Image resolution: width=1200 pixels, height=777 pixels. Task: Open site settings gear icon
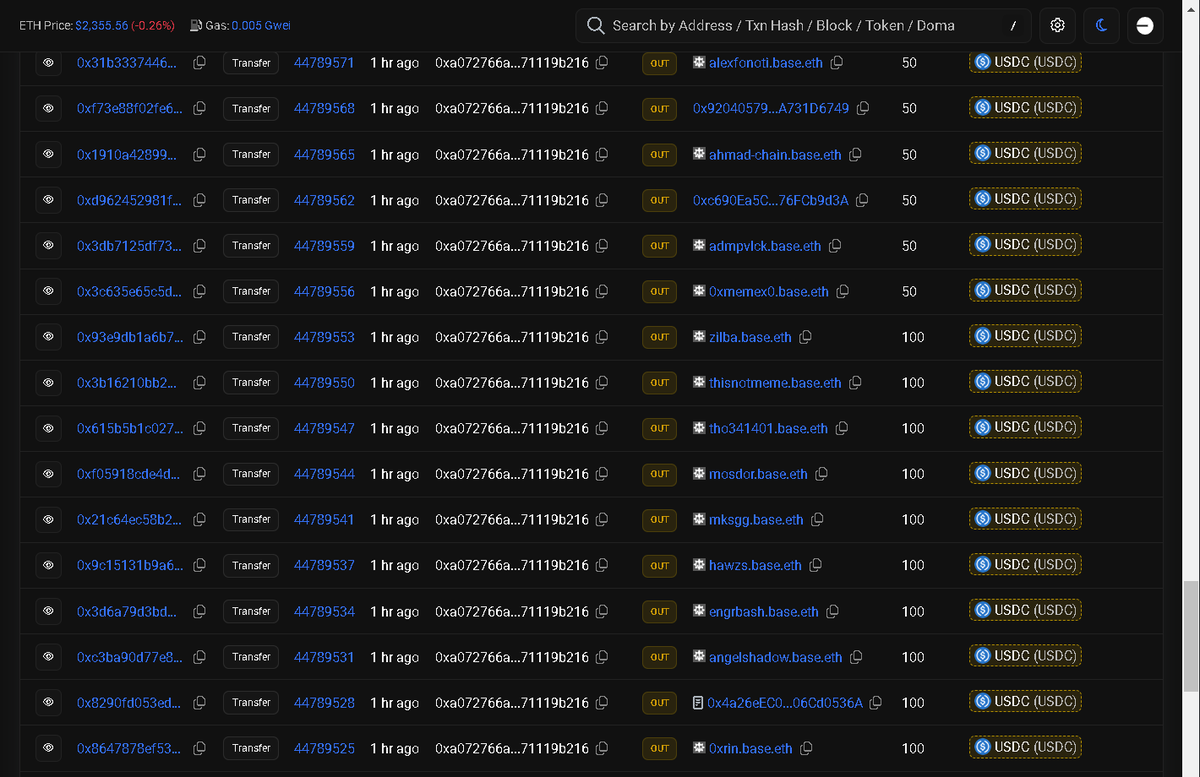[1057, 25]
